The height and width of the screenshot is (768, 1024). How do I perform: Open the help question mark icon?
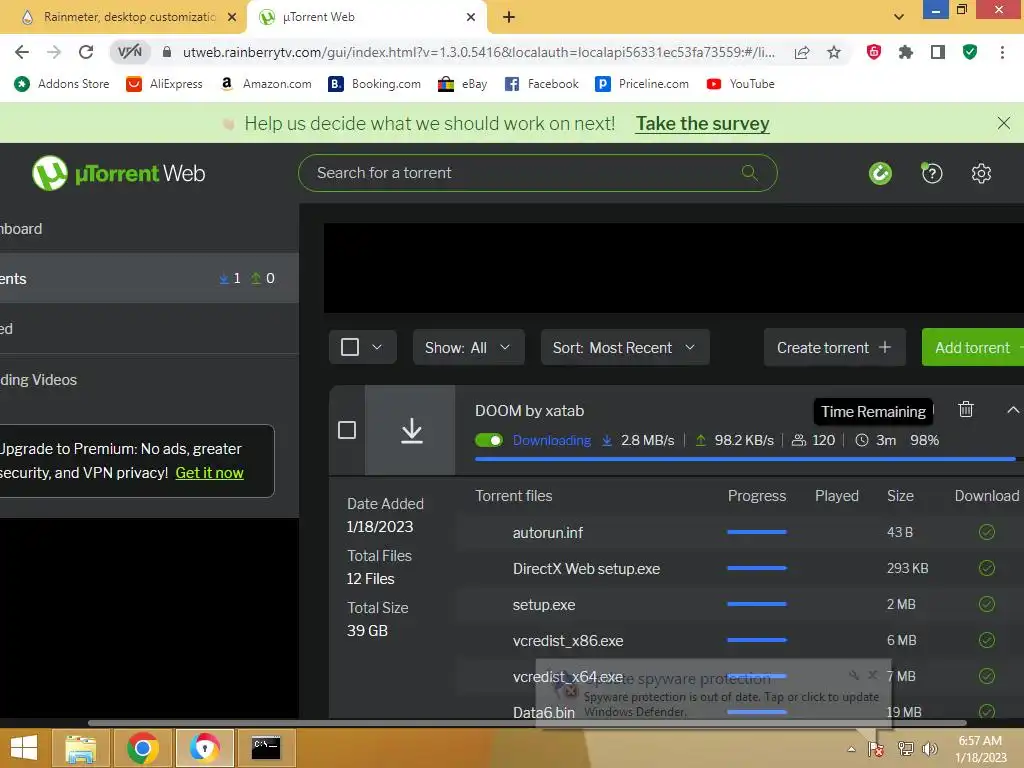932,173
